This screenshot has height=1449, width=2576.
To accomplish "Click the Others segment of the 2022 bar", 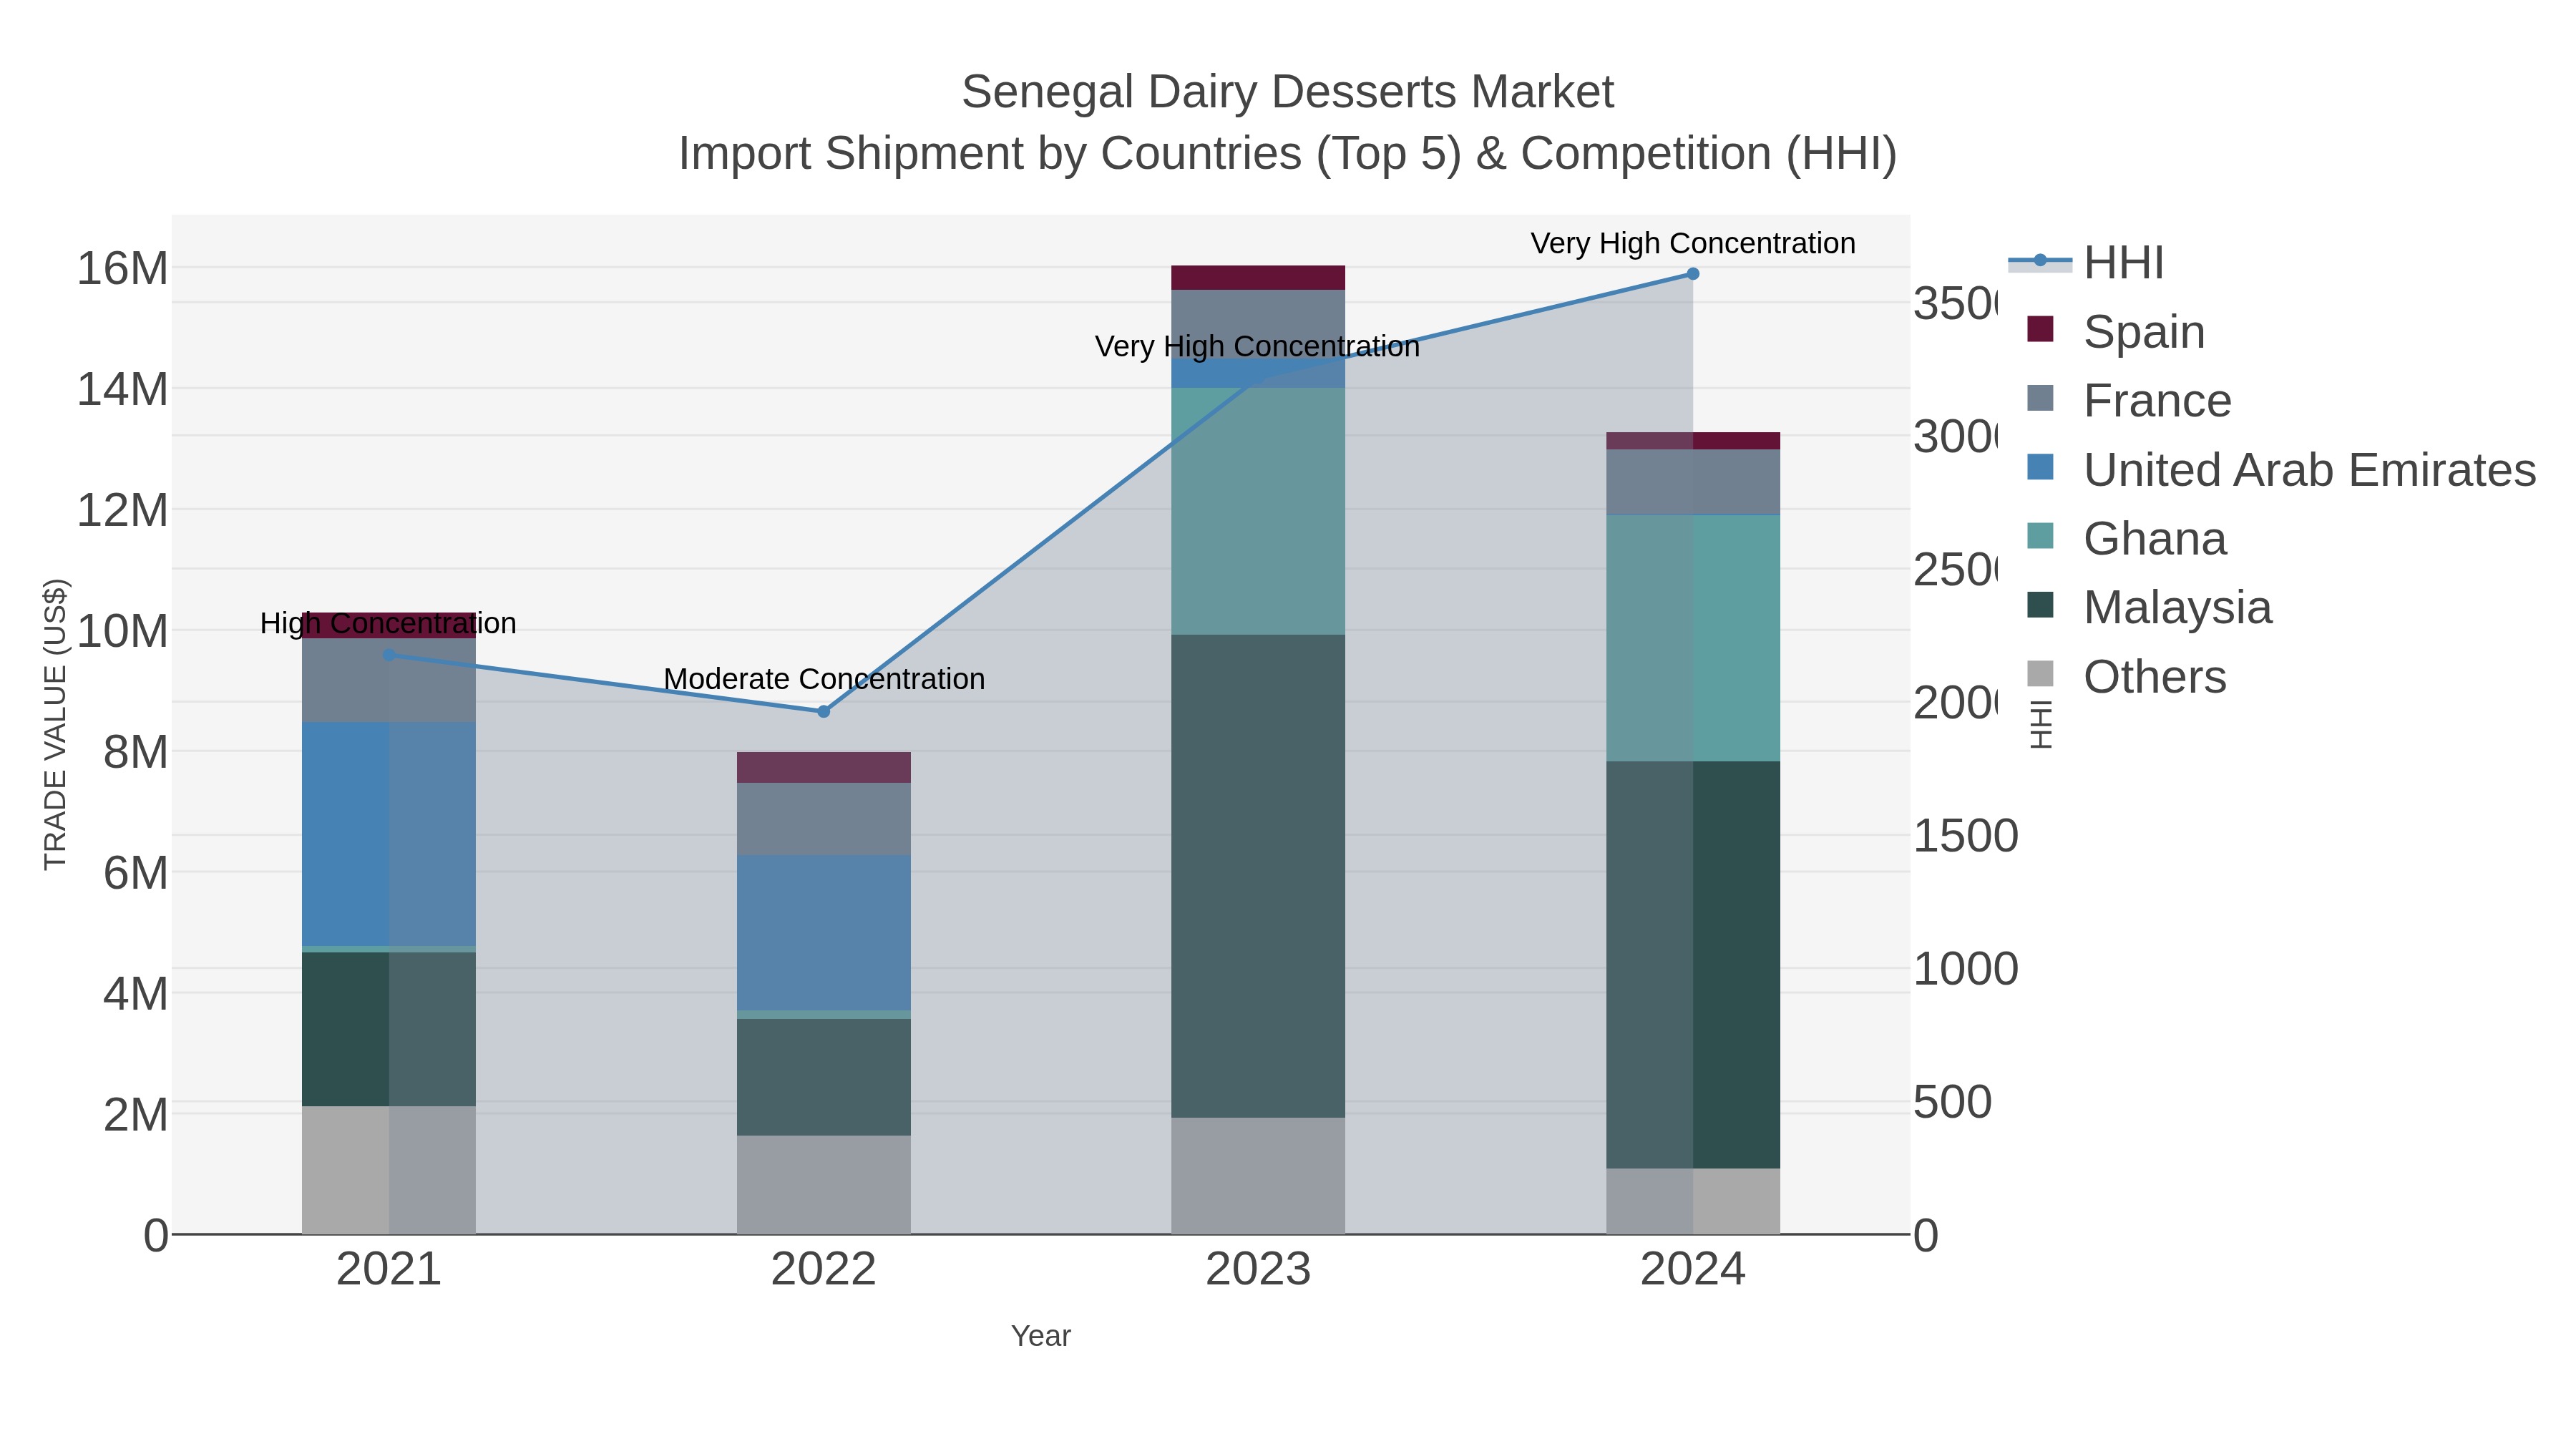I will tap(824, 1185).
